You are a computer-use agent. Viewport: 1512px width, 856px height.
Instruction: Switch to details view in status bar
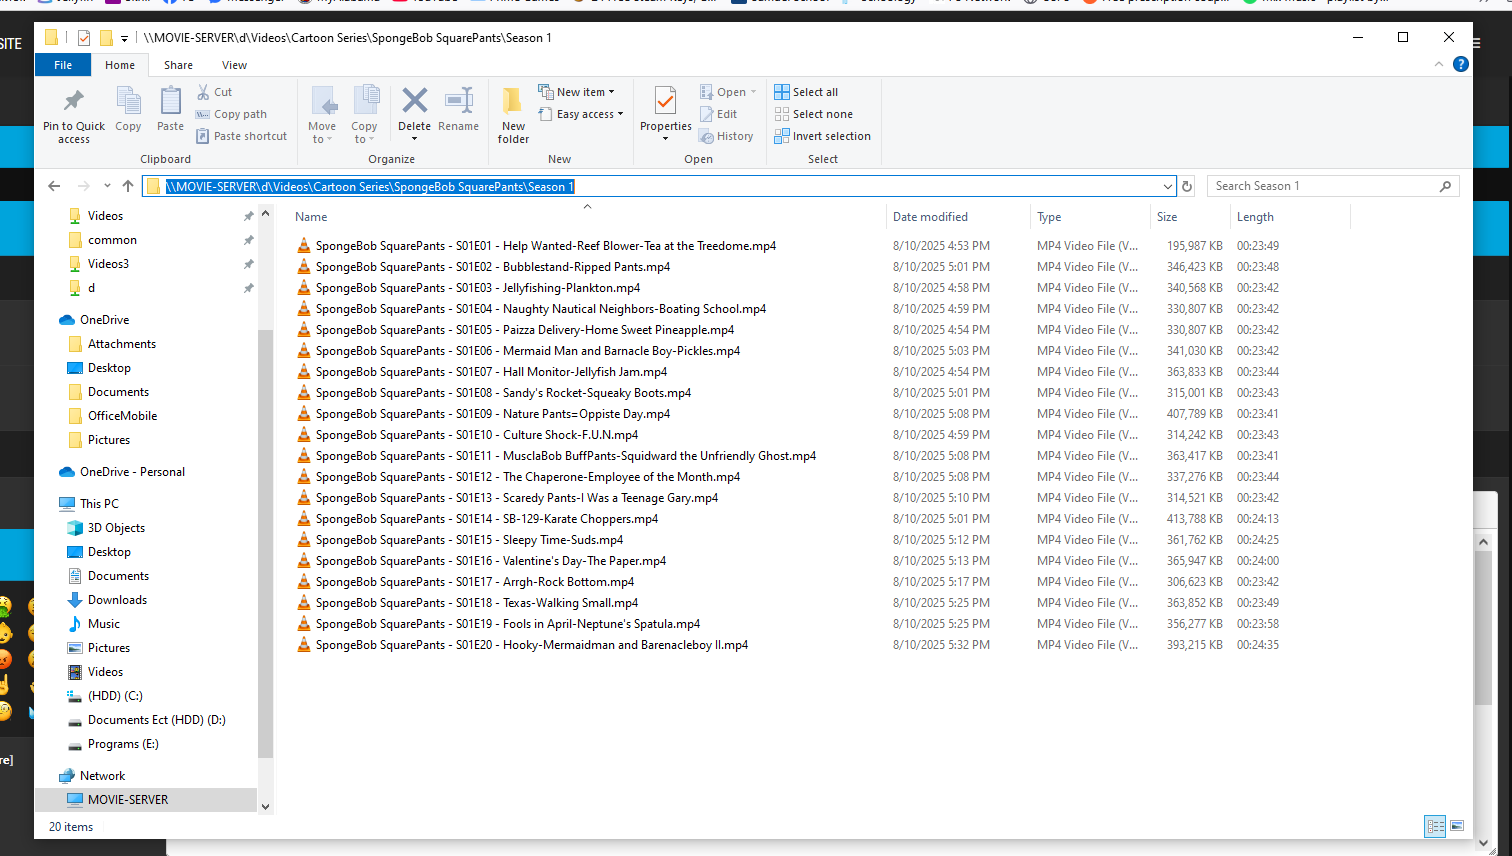[1435, 826]
